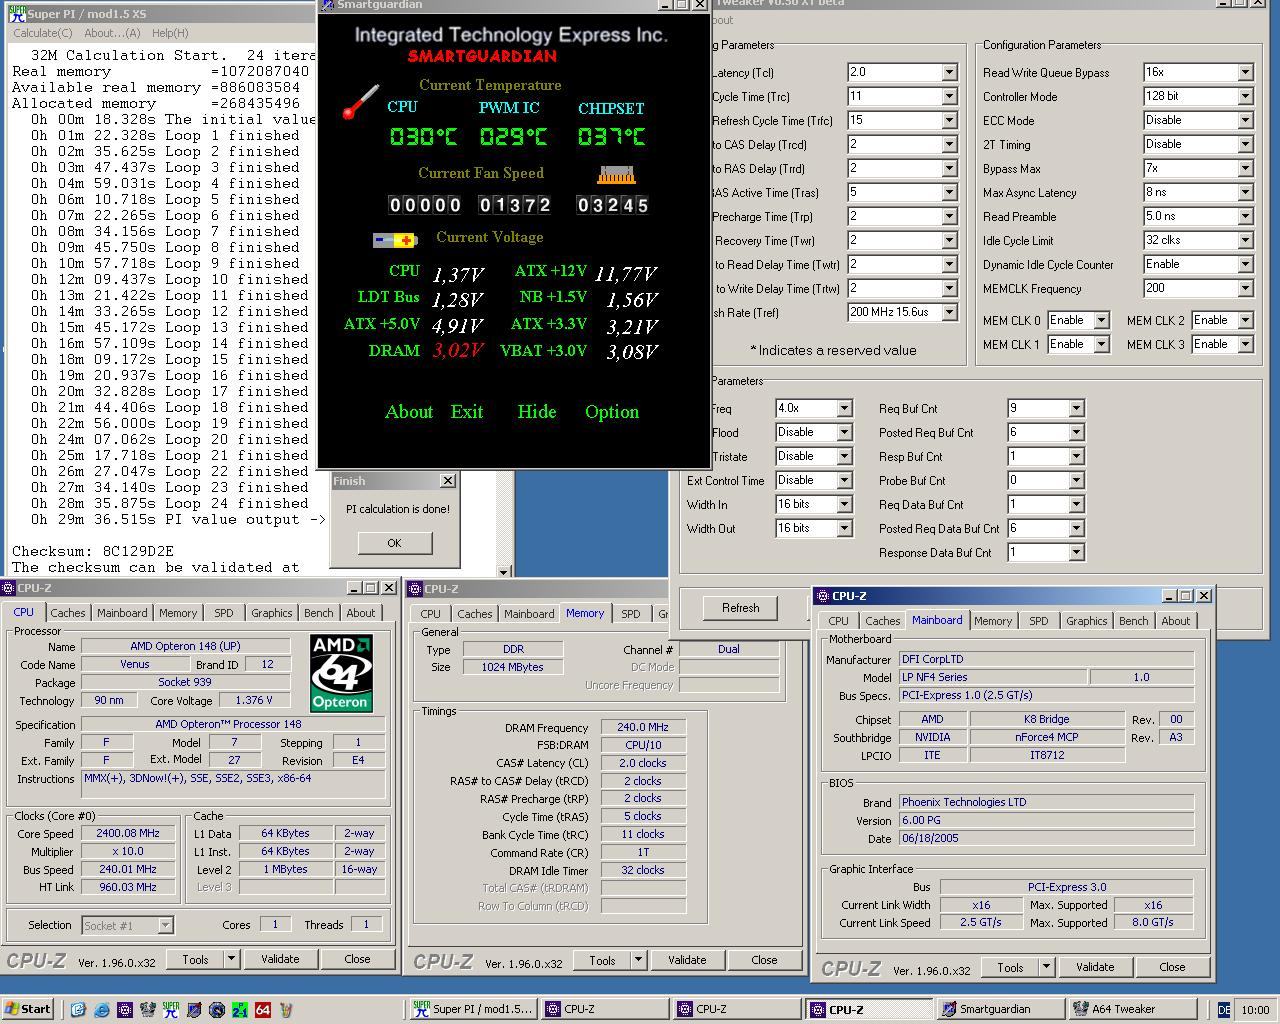Open Width In 16 bits dropdown
The width and height of the screenshot is (1280, 1024).
[x=844, y=504]
